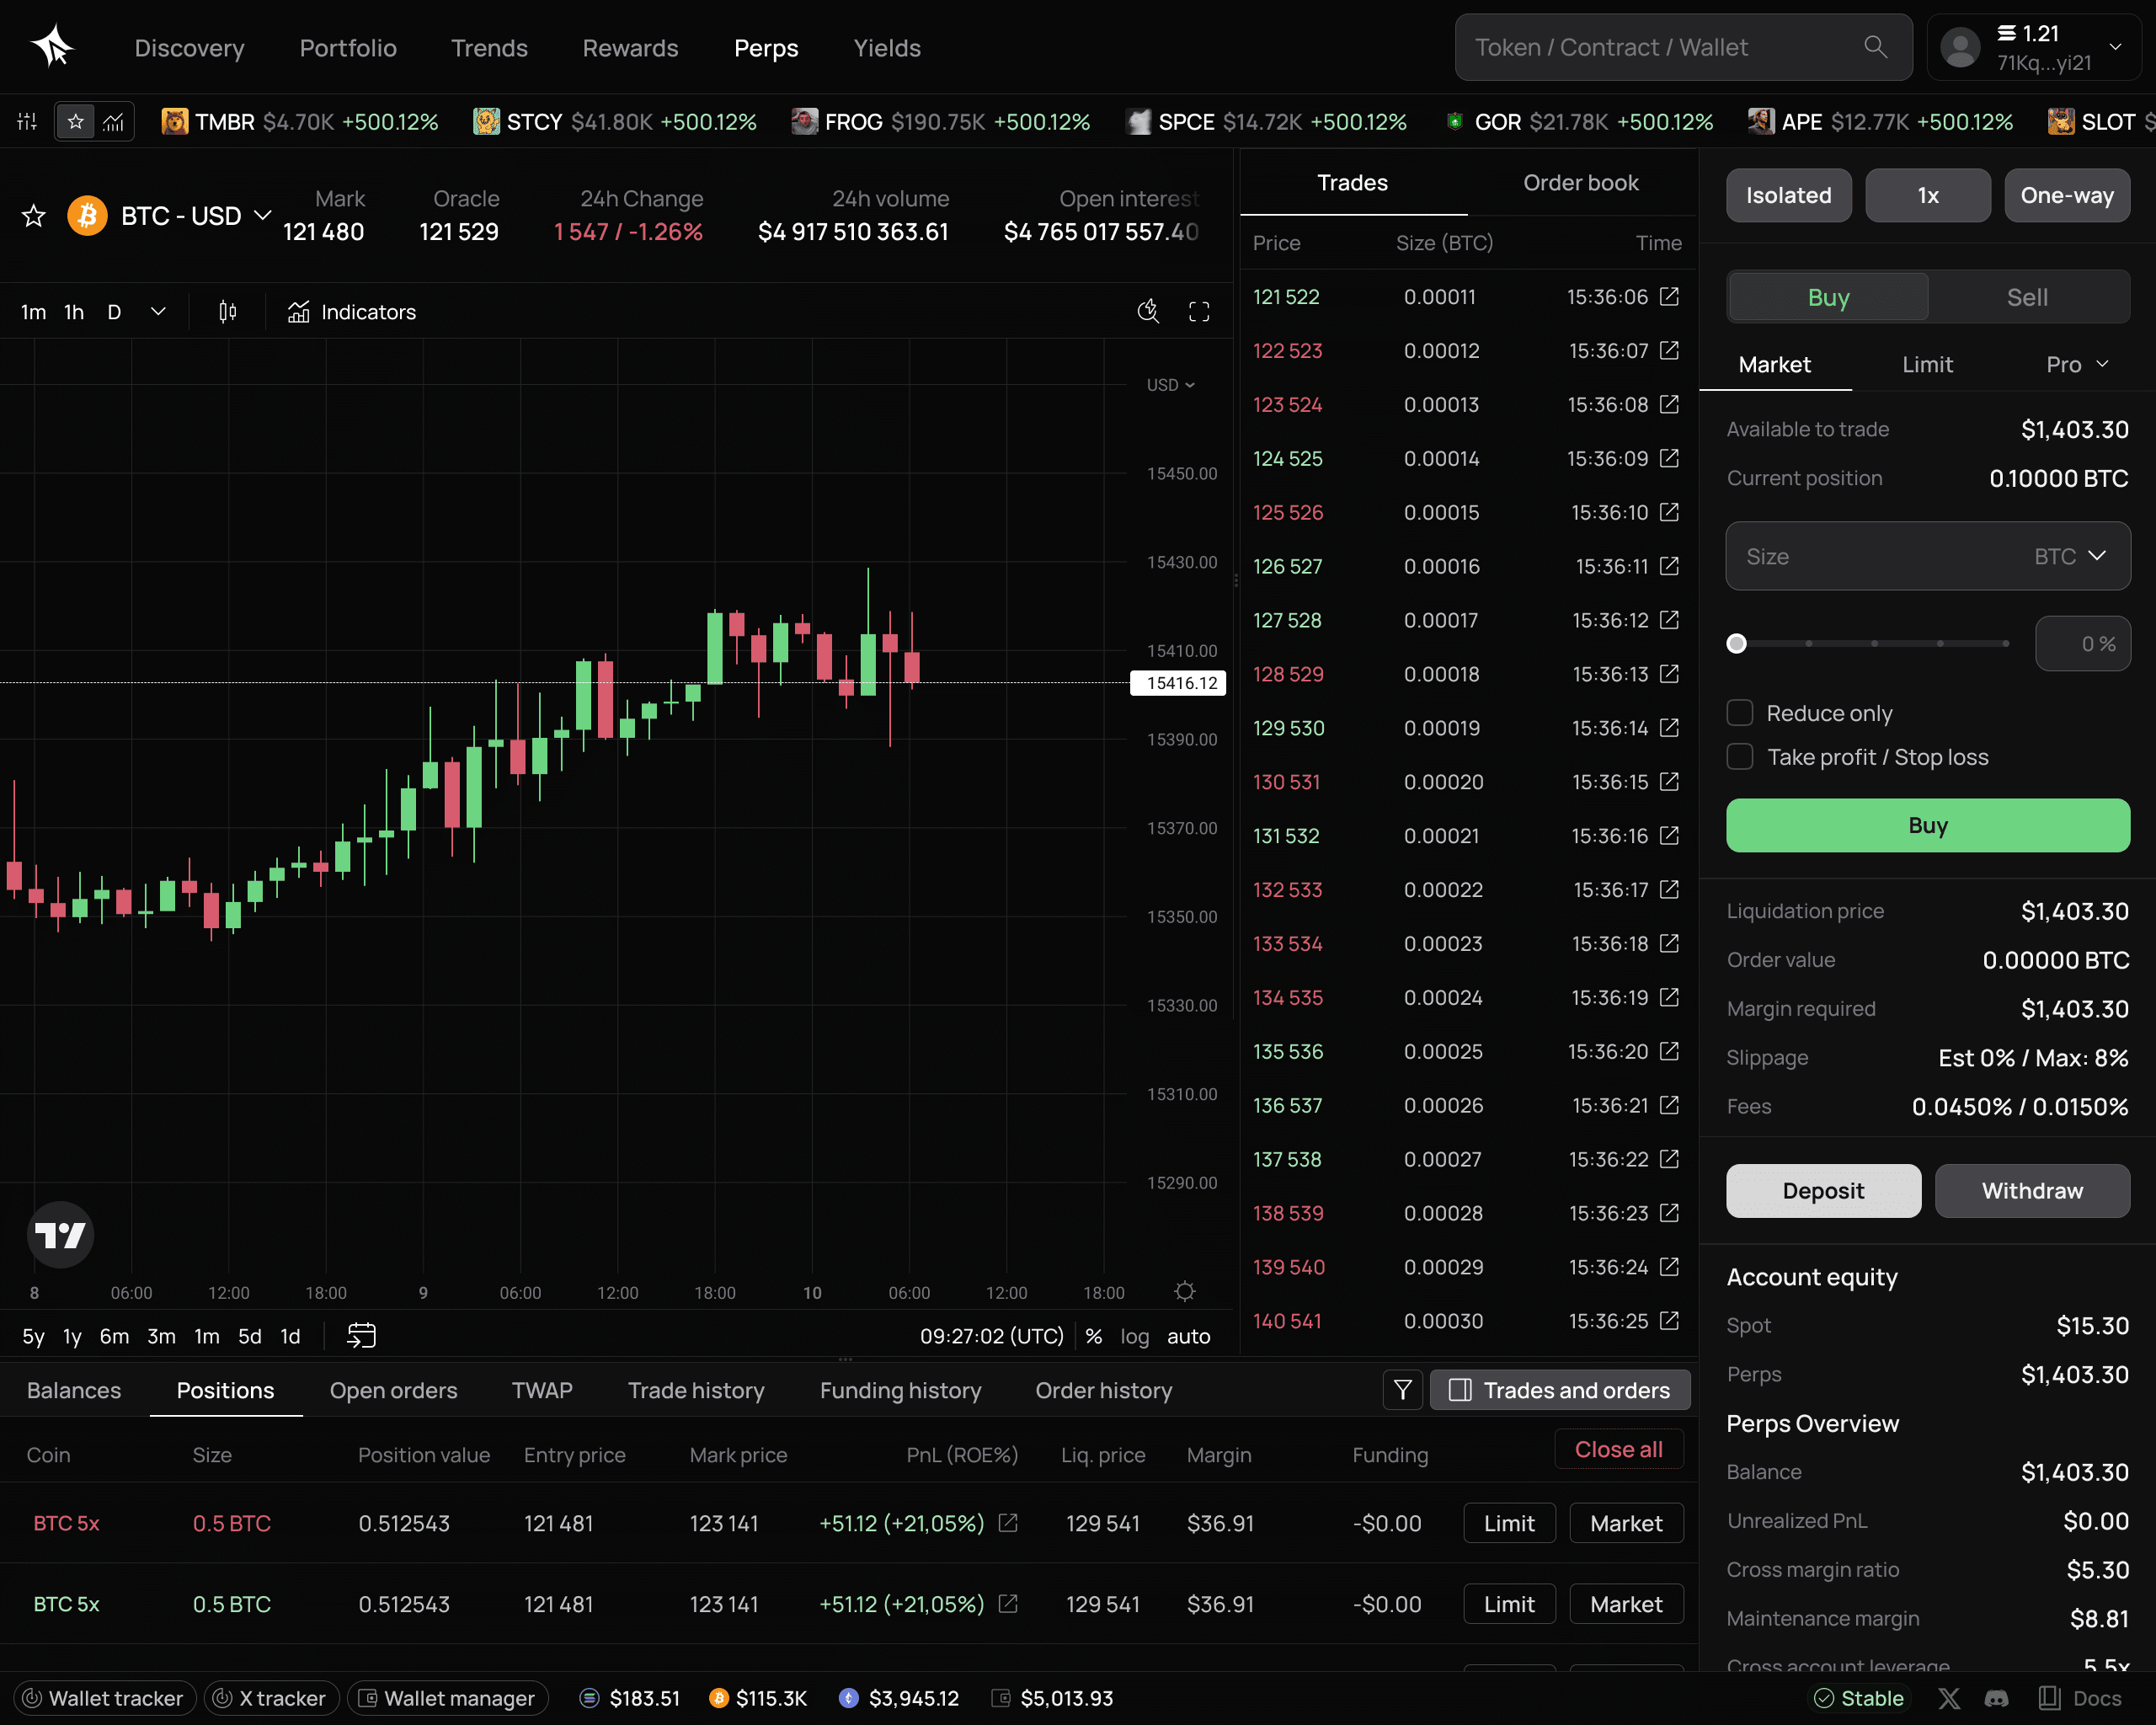Open the ticker filter settings sliders icon
The height and width of the screenshot is (1725, 2156).
(x=25, y=121)
